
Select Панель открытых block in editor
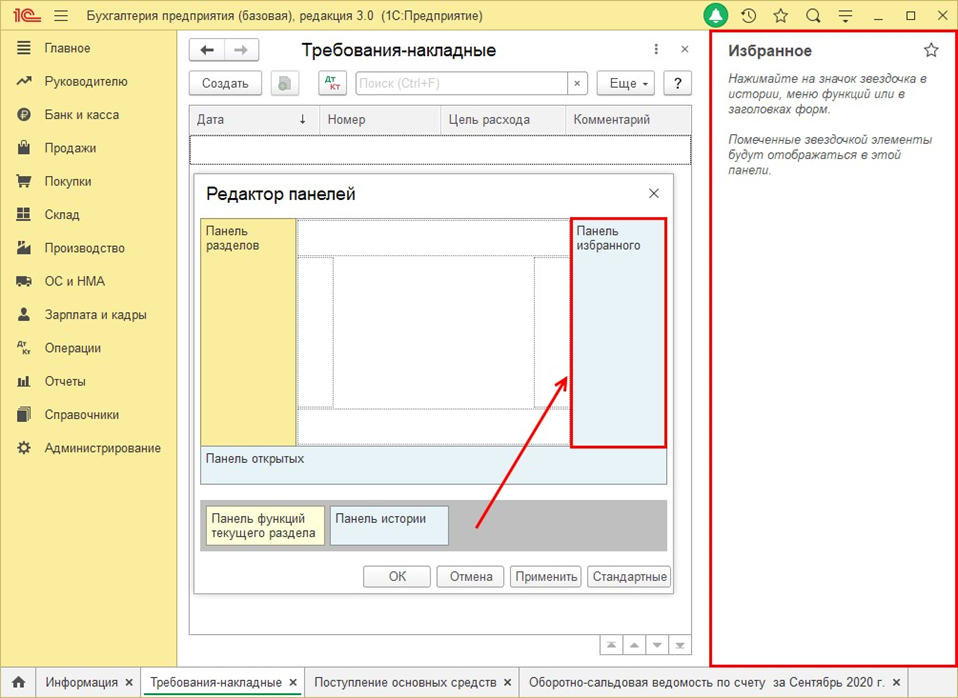434,465
